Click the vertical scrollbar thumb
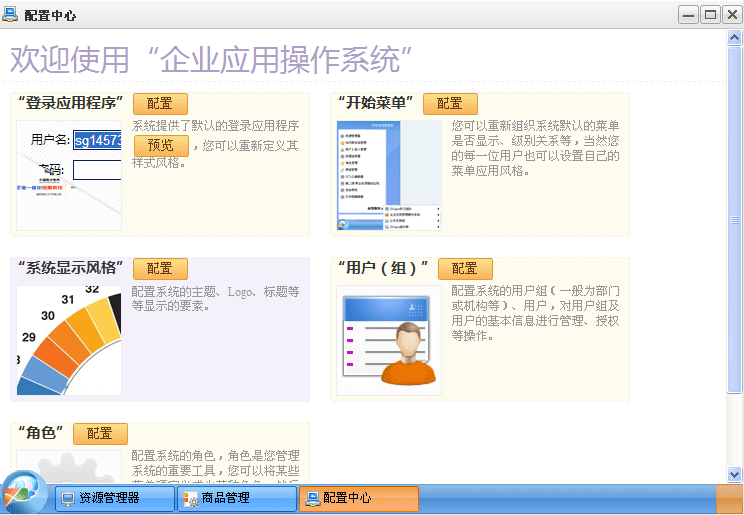Image resolution: width=744 pixels, height=515 pixels. pos(735,219)
